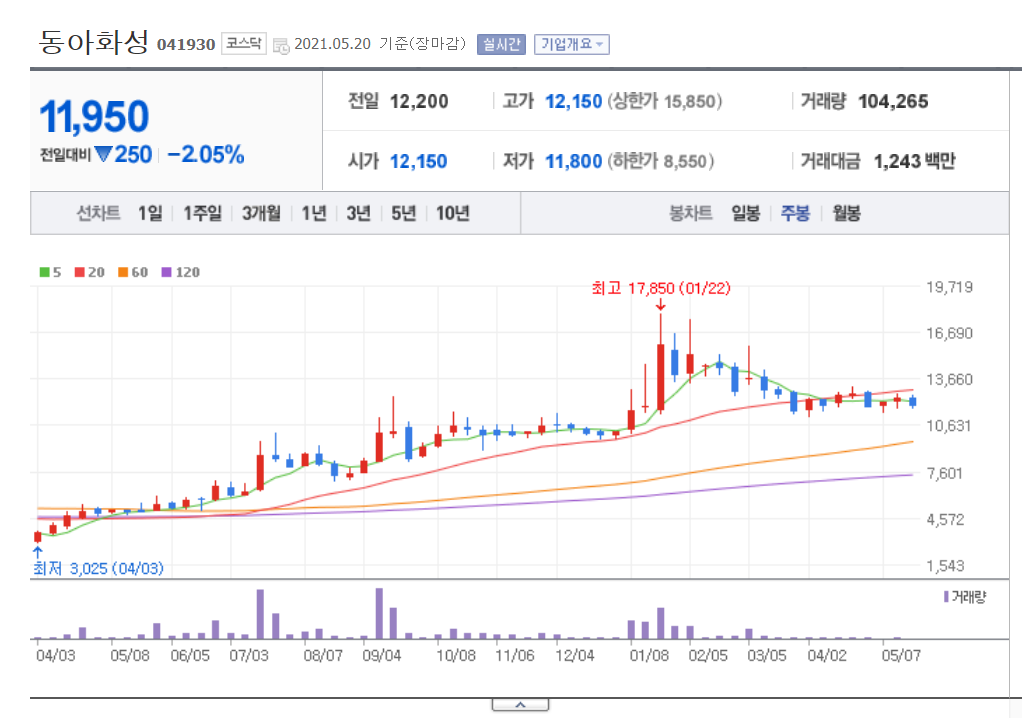Click the 09/04 date axis label
The width and height of the screenshot is (1022, 718).
(x=381, y=655)
